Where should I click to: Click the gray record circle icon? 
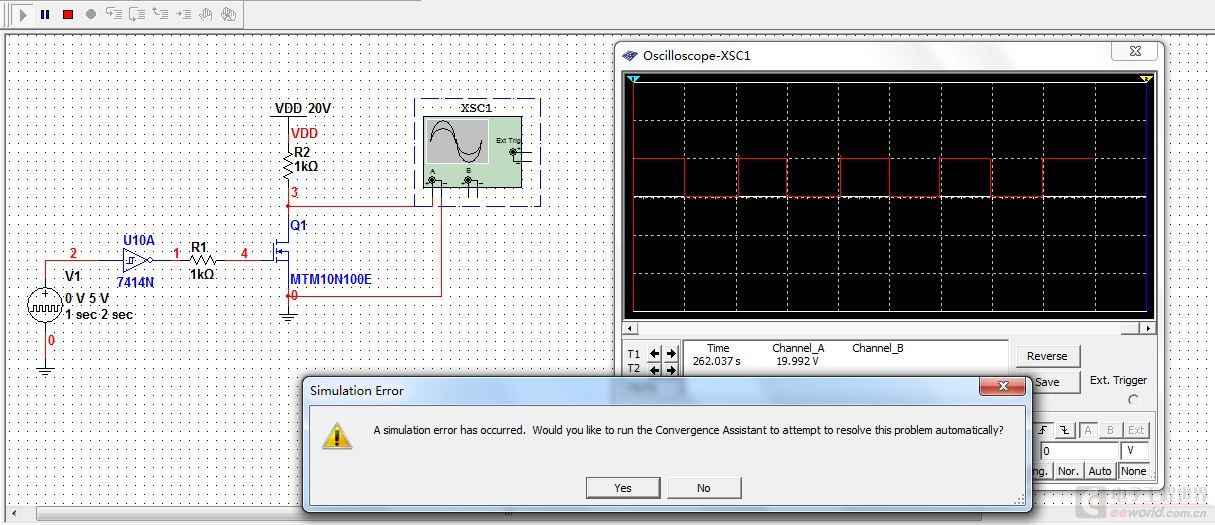[91, 15]
